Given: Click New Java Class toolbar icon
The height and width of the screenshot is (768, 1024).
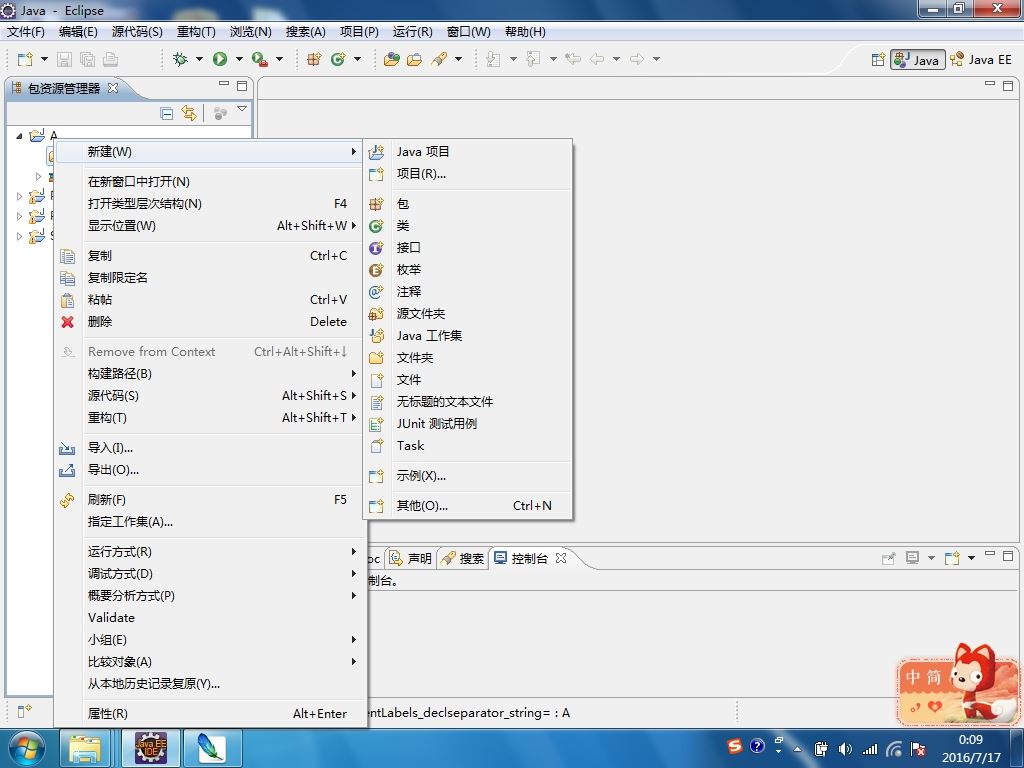Looking at the screenshot, I should [338, 59].
